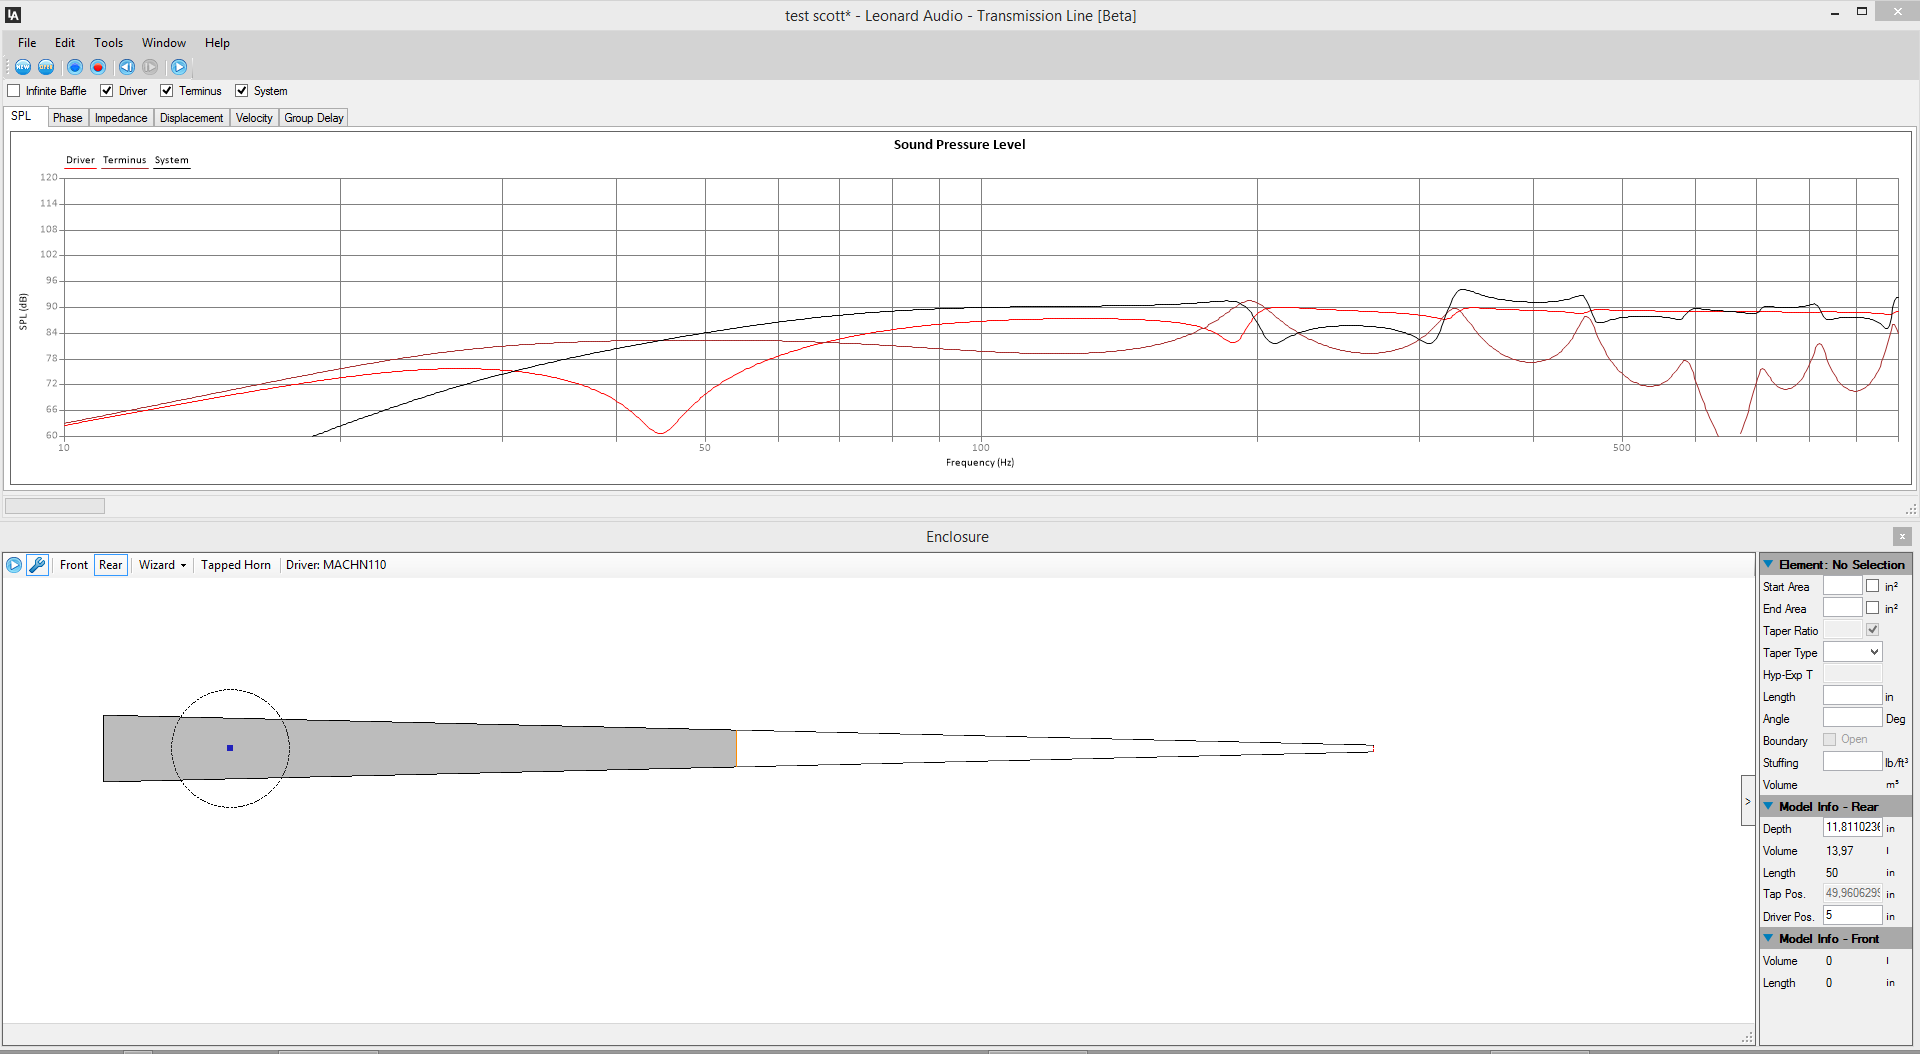Toggle the Boundary Open checkbox
Viewport: 1920px width, 1054px height.
[1830, 740]
